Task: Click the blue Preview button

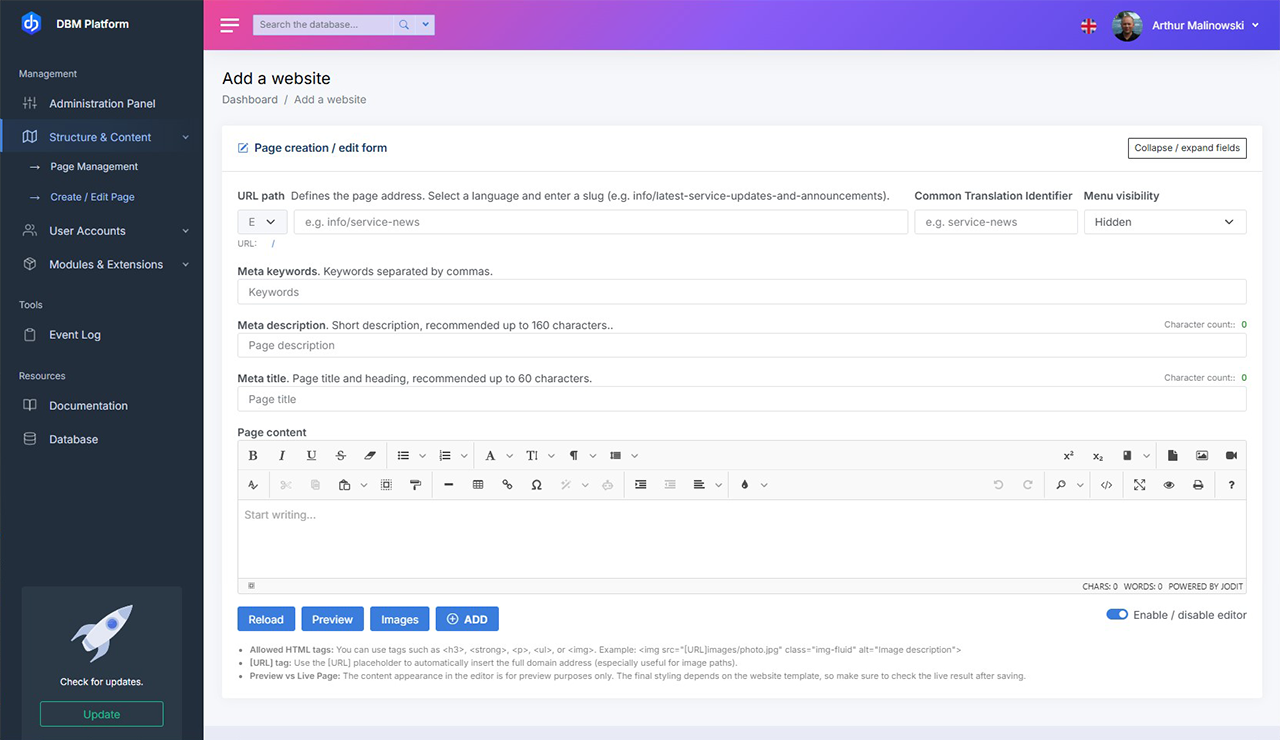Action: click(x=332, y=619)
